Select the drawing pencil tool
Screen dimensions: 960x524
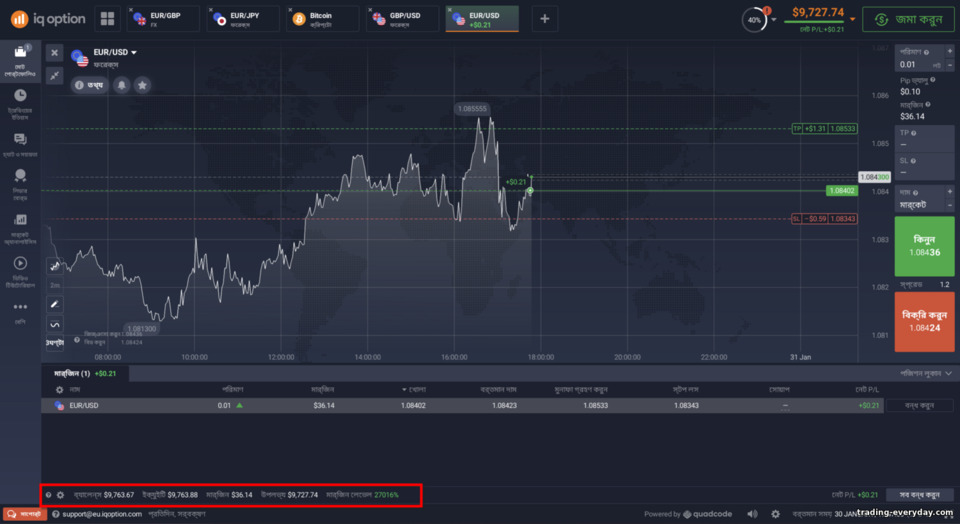coord(54,304)
